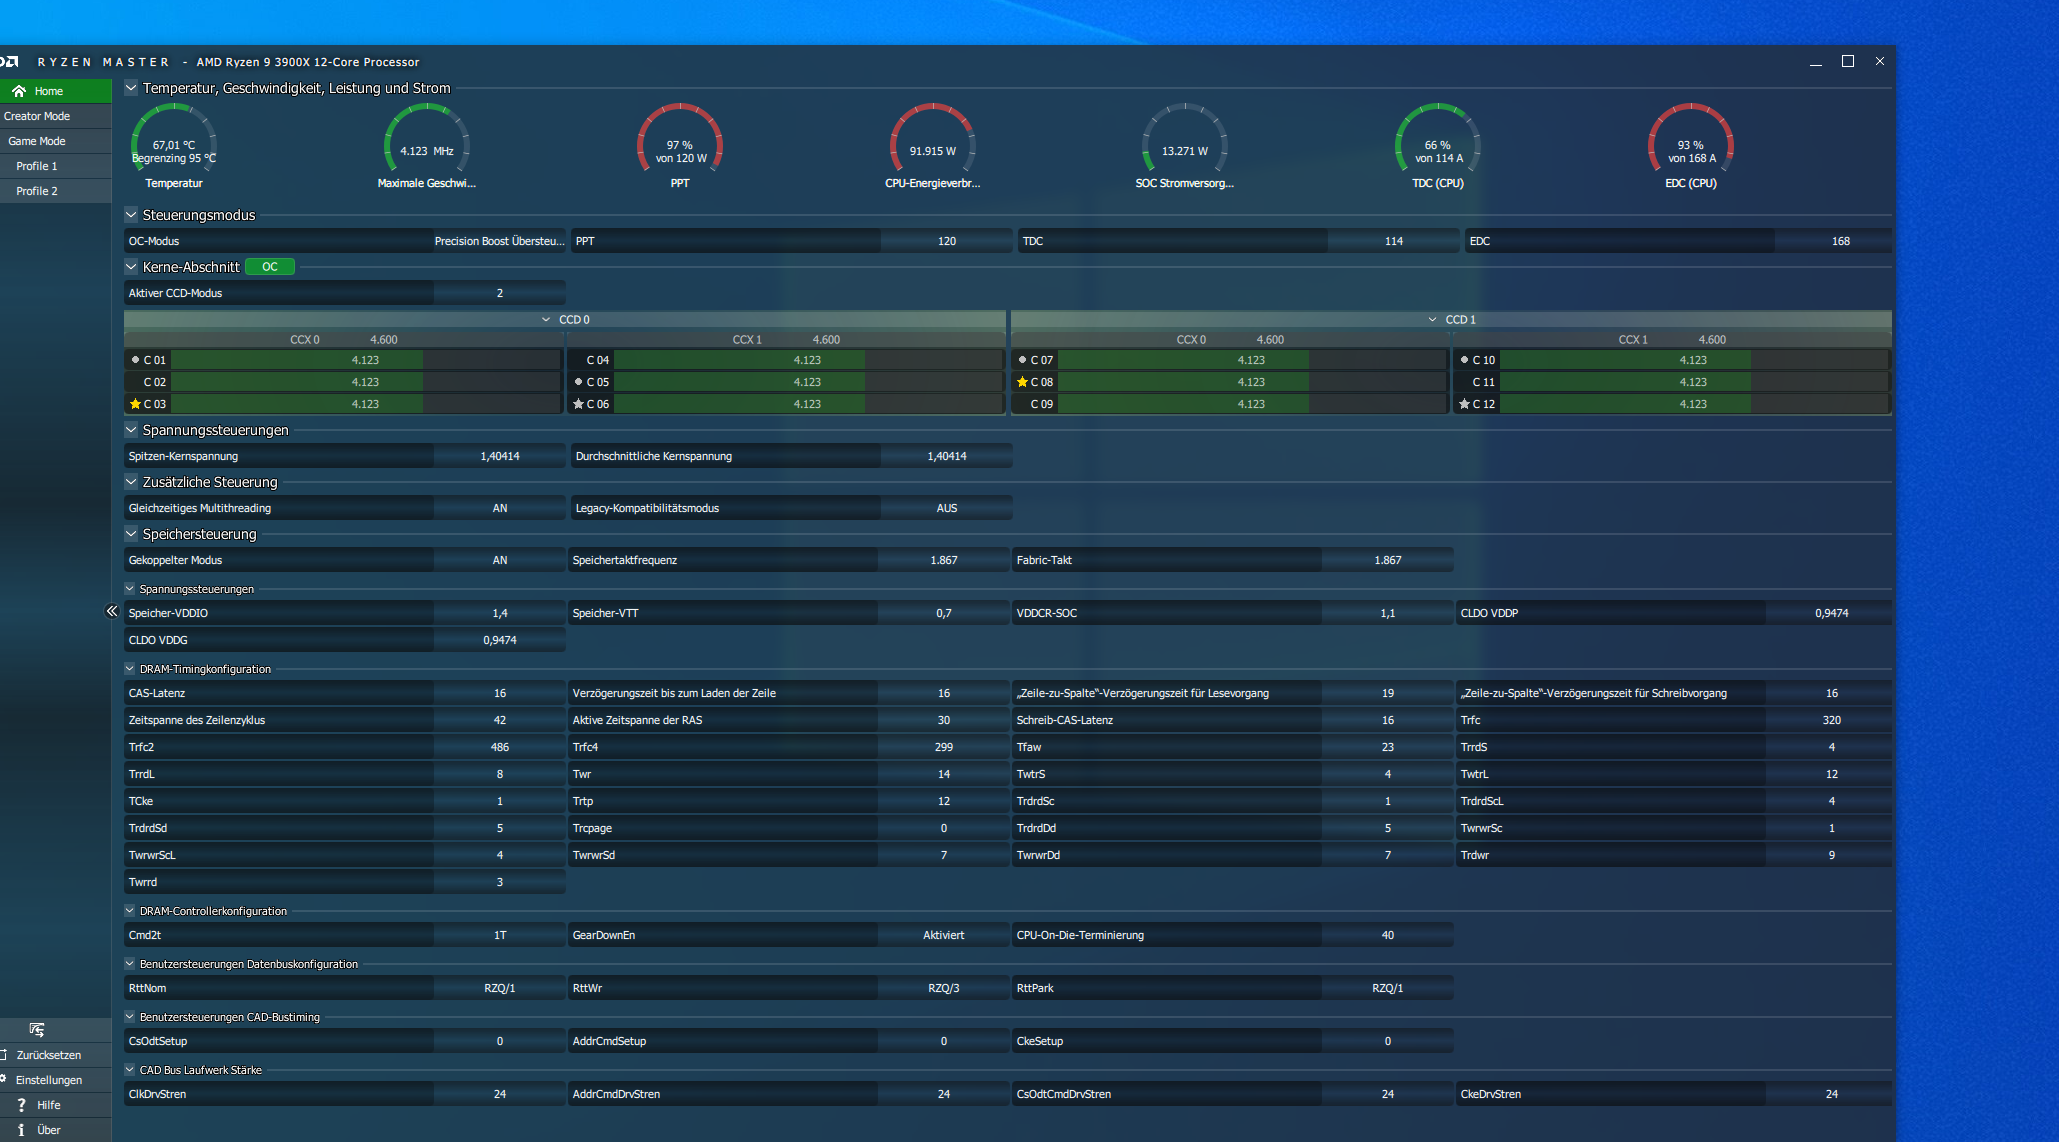Click the import/export profile icon in sidebar
Screen dimensions: 2059x1142
(x=37, y=1030)
